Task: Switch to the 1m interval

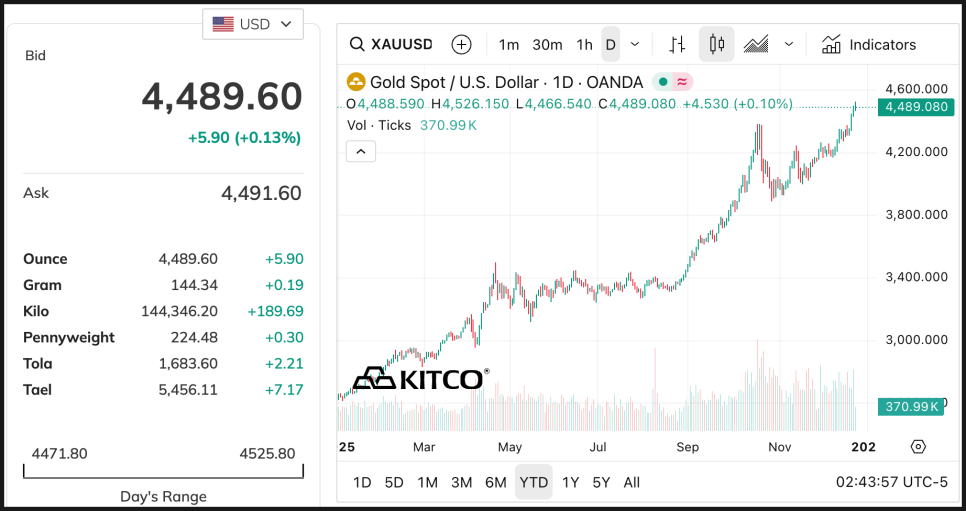Action: coord(509,44)
